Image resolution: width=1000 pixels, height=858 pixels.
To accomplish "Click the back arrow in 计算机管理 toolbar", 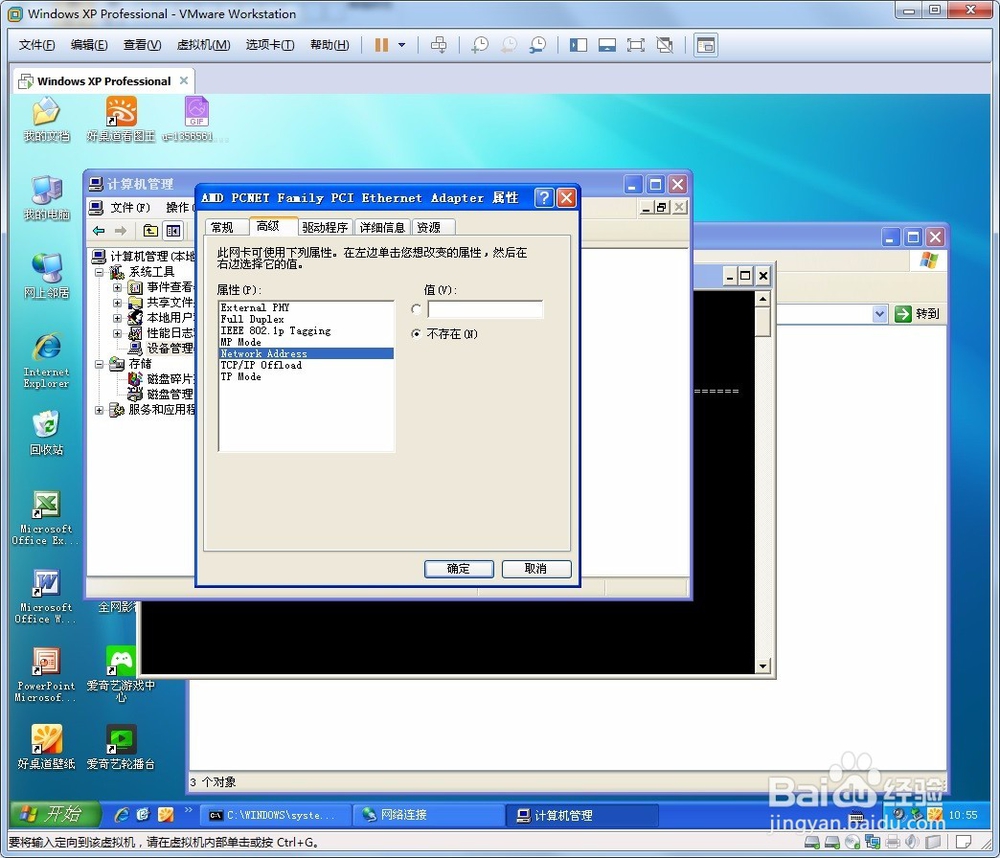I will pyautogui.click(x=99, y=231).
